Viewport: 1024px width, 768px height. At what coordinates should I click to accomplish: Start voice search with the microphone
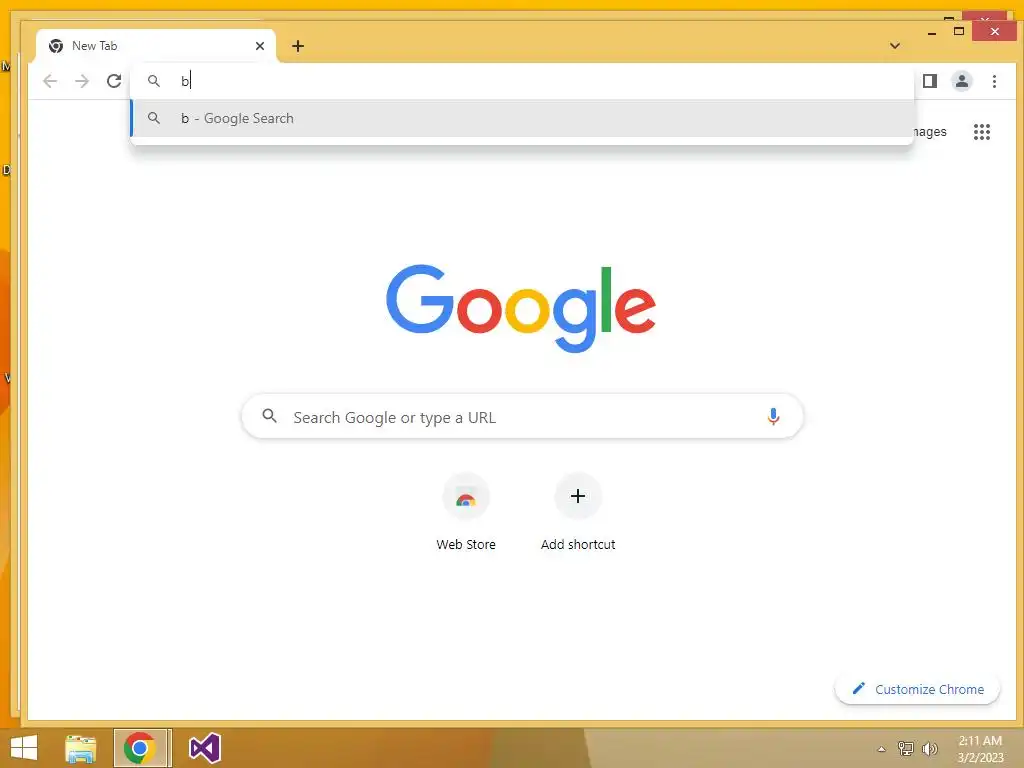coord(773,417)
